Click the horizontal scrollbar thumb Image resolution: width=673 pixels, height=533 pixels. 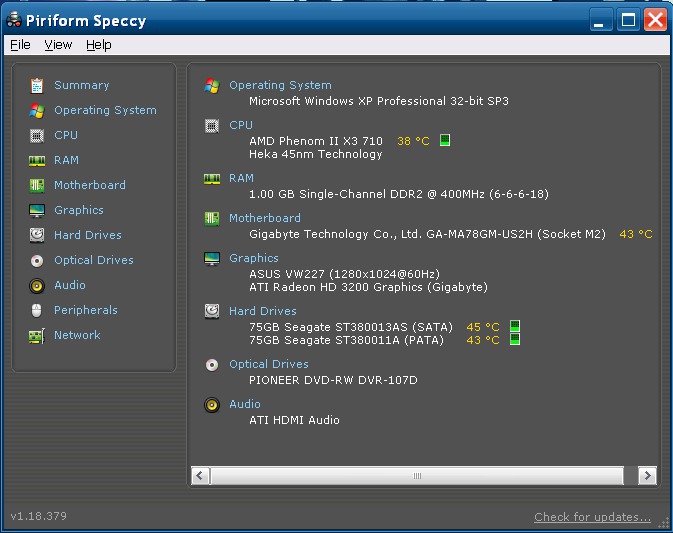coord(417,475)
